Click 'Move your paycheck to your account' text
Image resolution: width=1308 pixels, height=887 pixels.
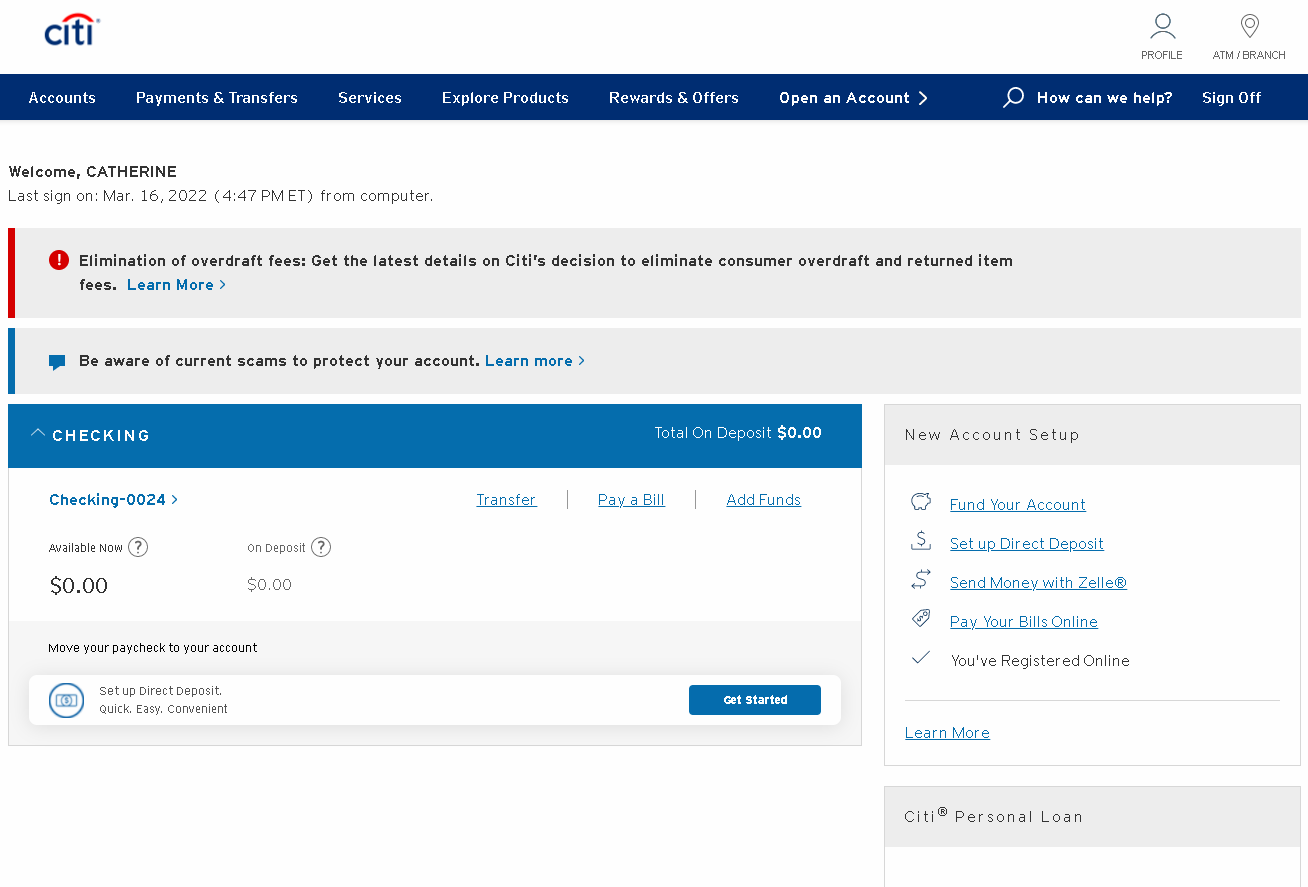click(x=153, y=648)
